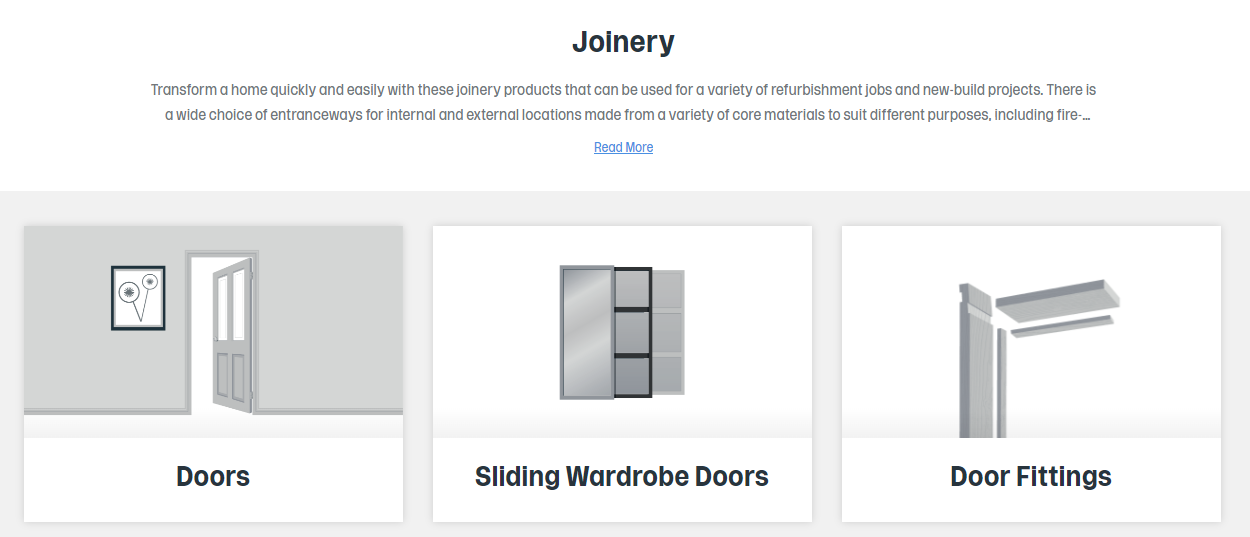Screen dimensions: 1250x537
Task: Click the skirting board in Doors illustration
Action: click(x=105, y=409)
